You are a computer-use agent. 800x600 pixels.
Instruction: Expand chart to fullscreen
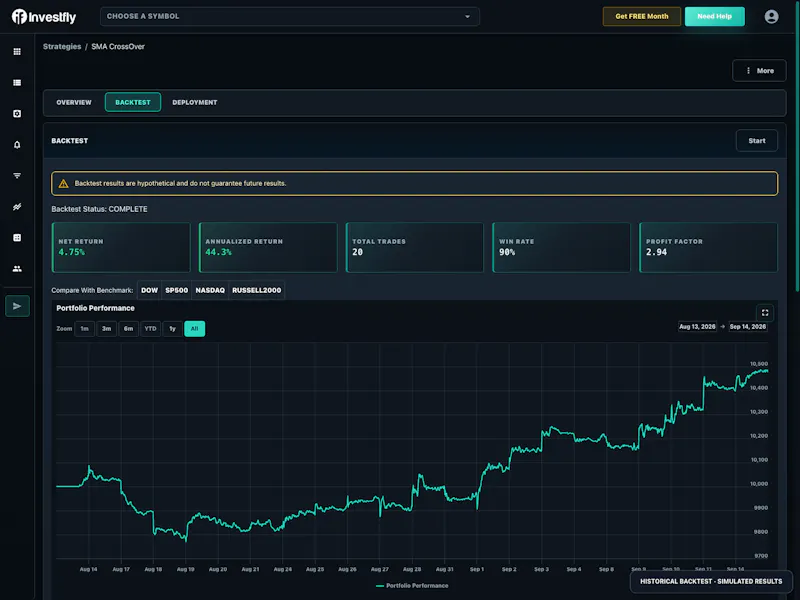point(765,313)
